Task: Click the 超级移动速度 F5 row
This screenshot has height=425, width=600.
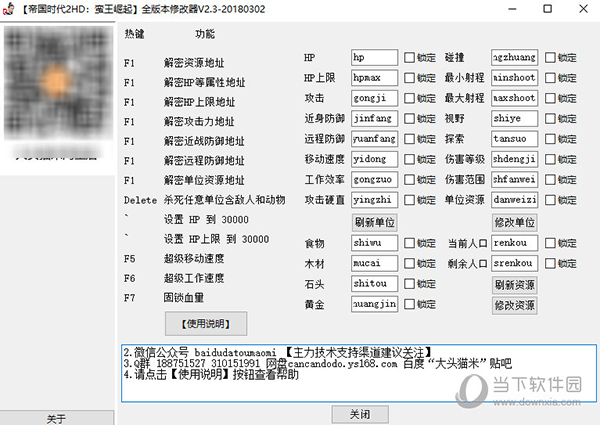Action: (x=174, y=259)
